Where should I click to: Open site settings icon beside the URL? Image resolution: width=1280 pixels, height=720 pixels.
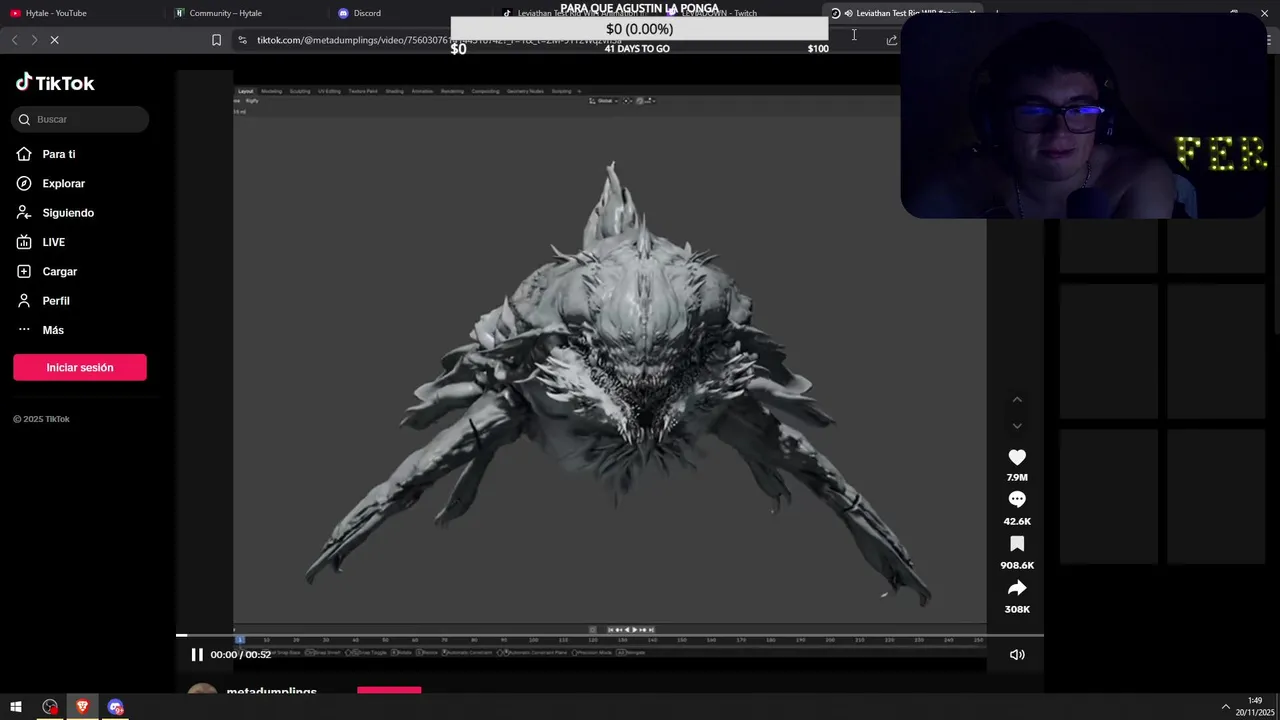coord(242,40)
